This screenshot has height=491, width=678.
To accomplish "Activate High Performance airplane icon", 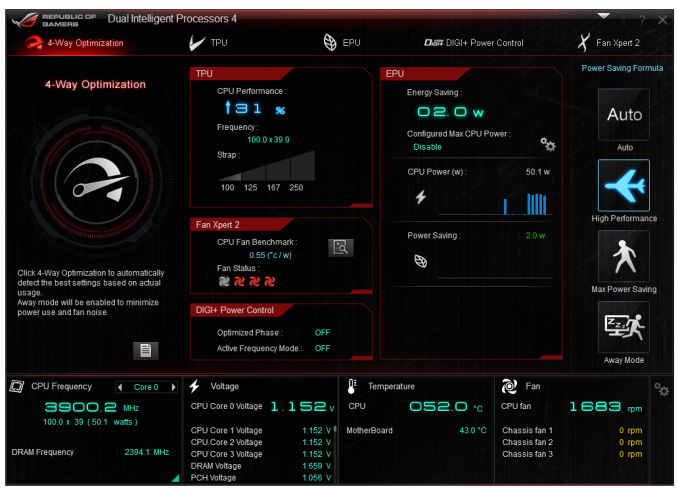I will point(624,185).
